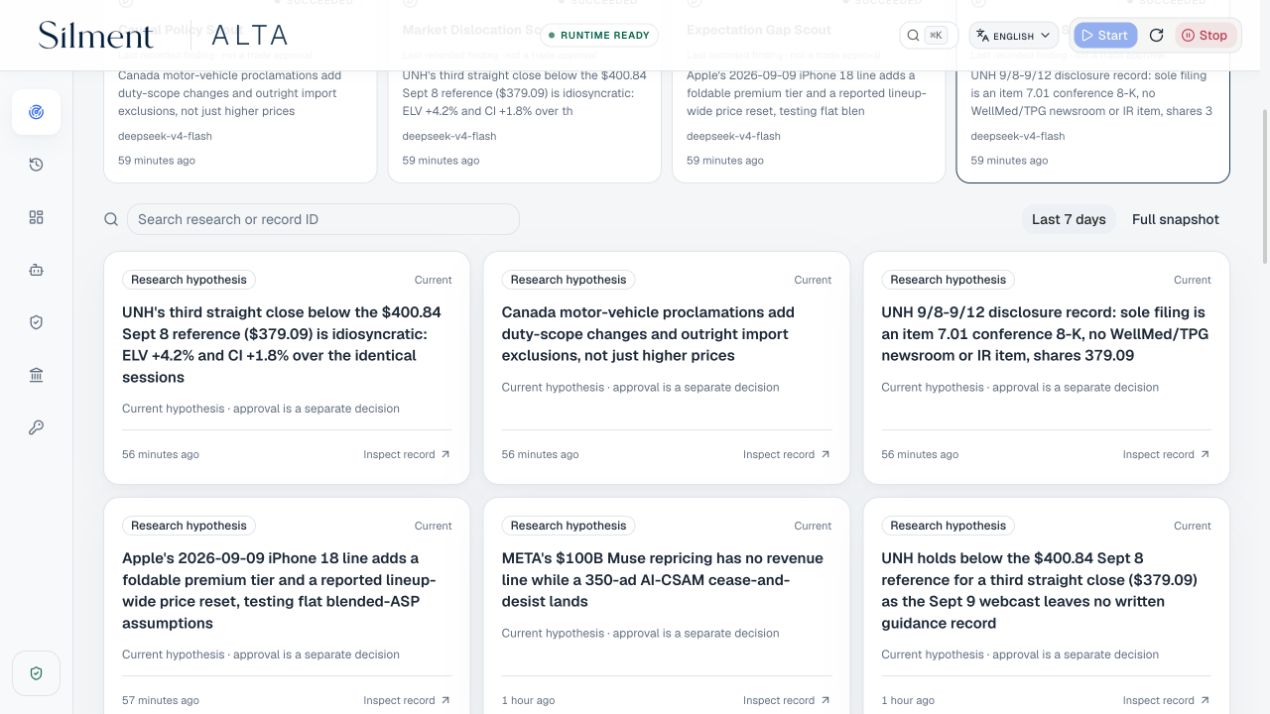This screenshot has height=714, width=1270.
Task: Open the Canada motor-vehicle proclamations hypothesis title
Action: [648, 334]
